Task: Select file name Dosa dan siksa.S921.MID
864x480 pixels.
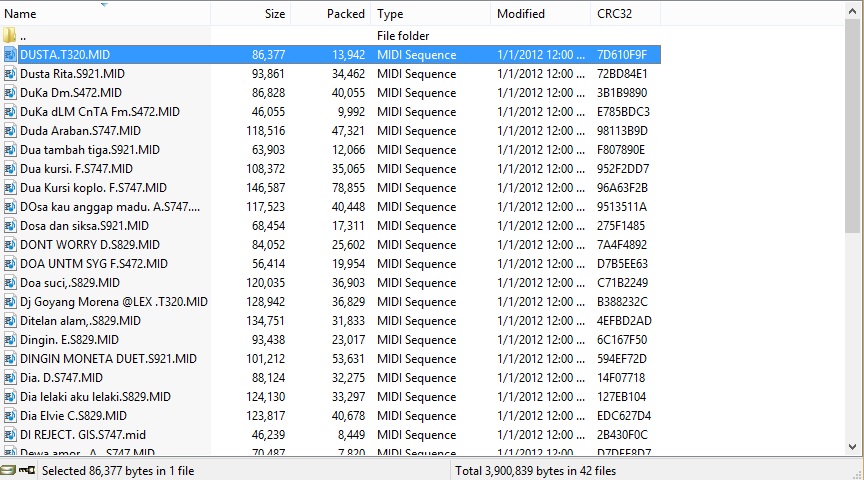Action: [x=84, y=225]
